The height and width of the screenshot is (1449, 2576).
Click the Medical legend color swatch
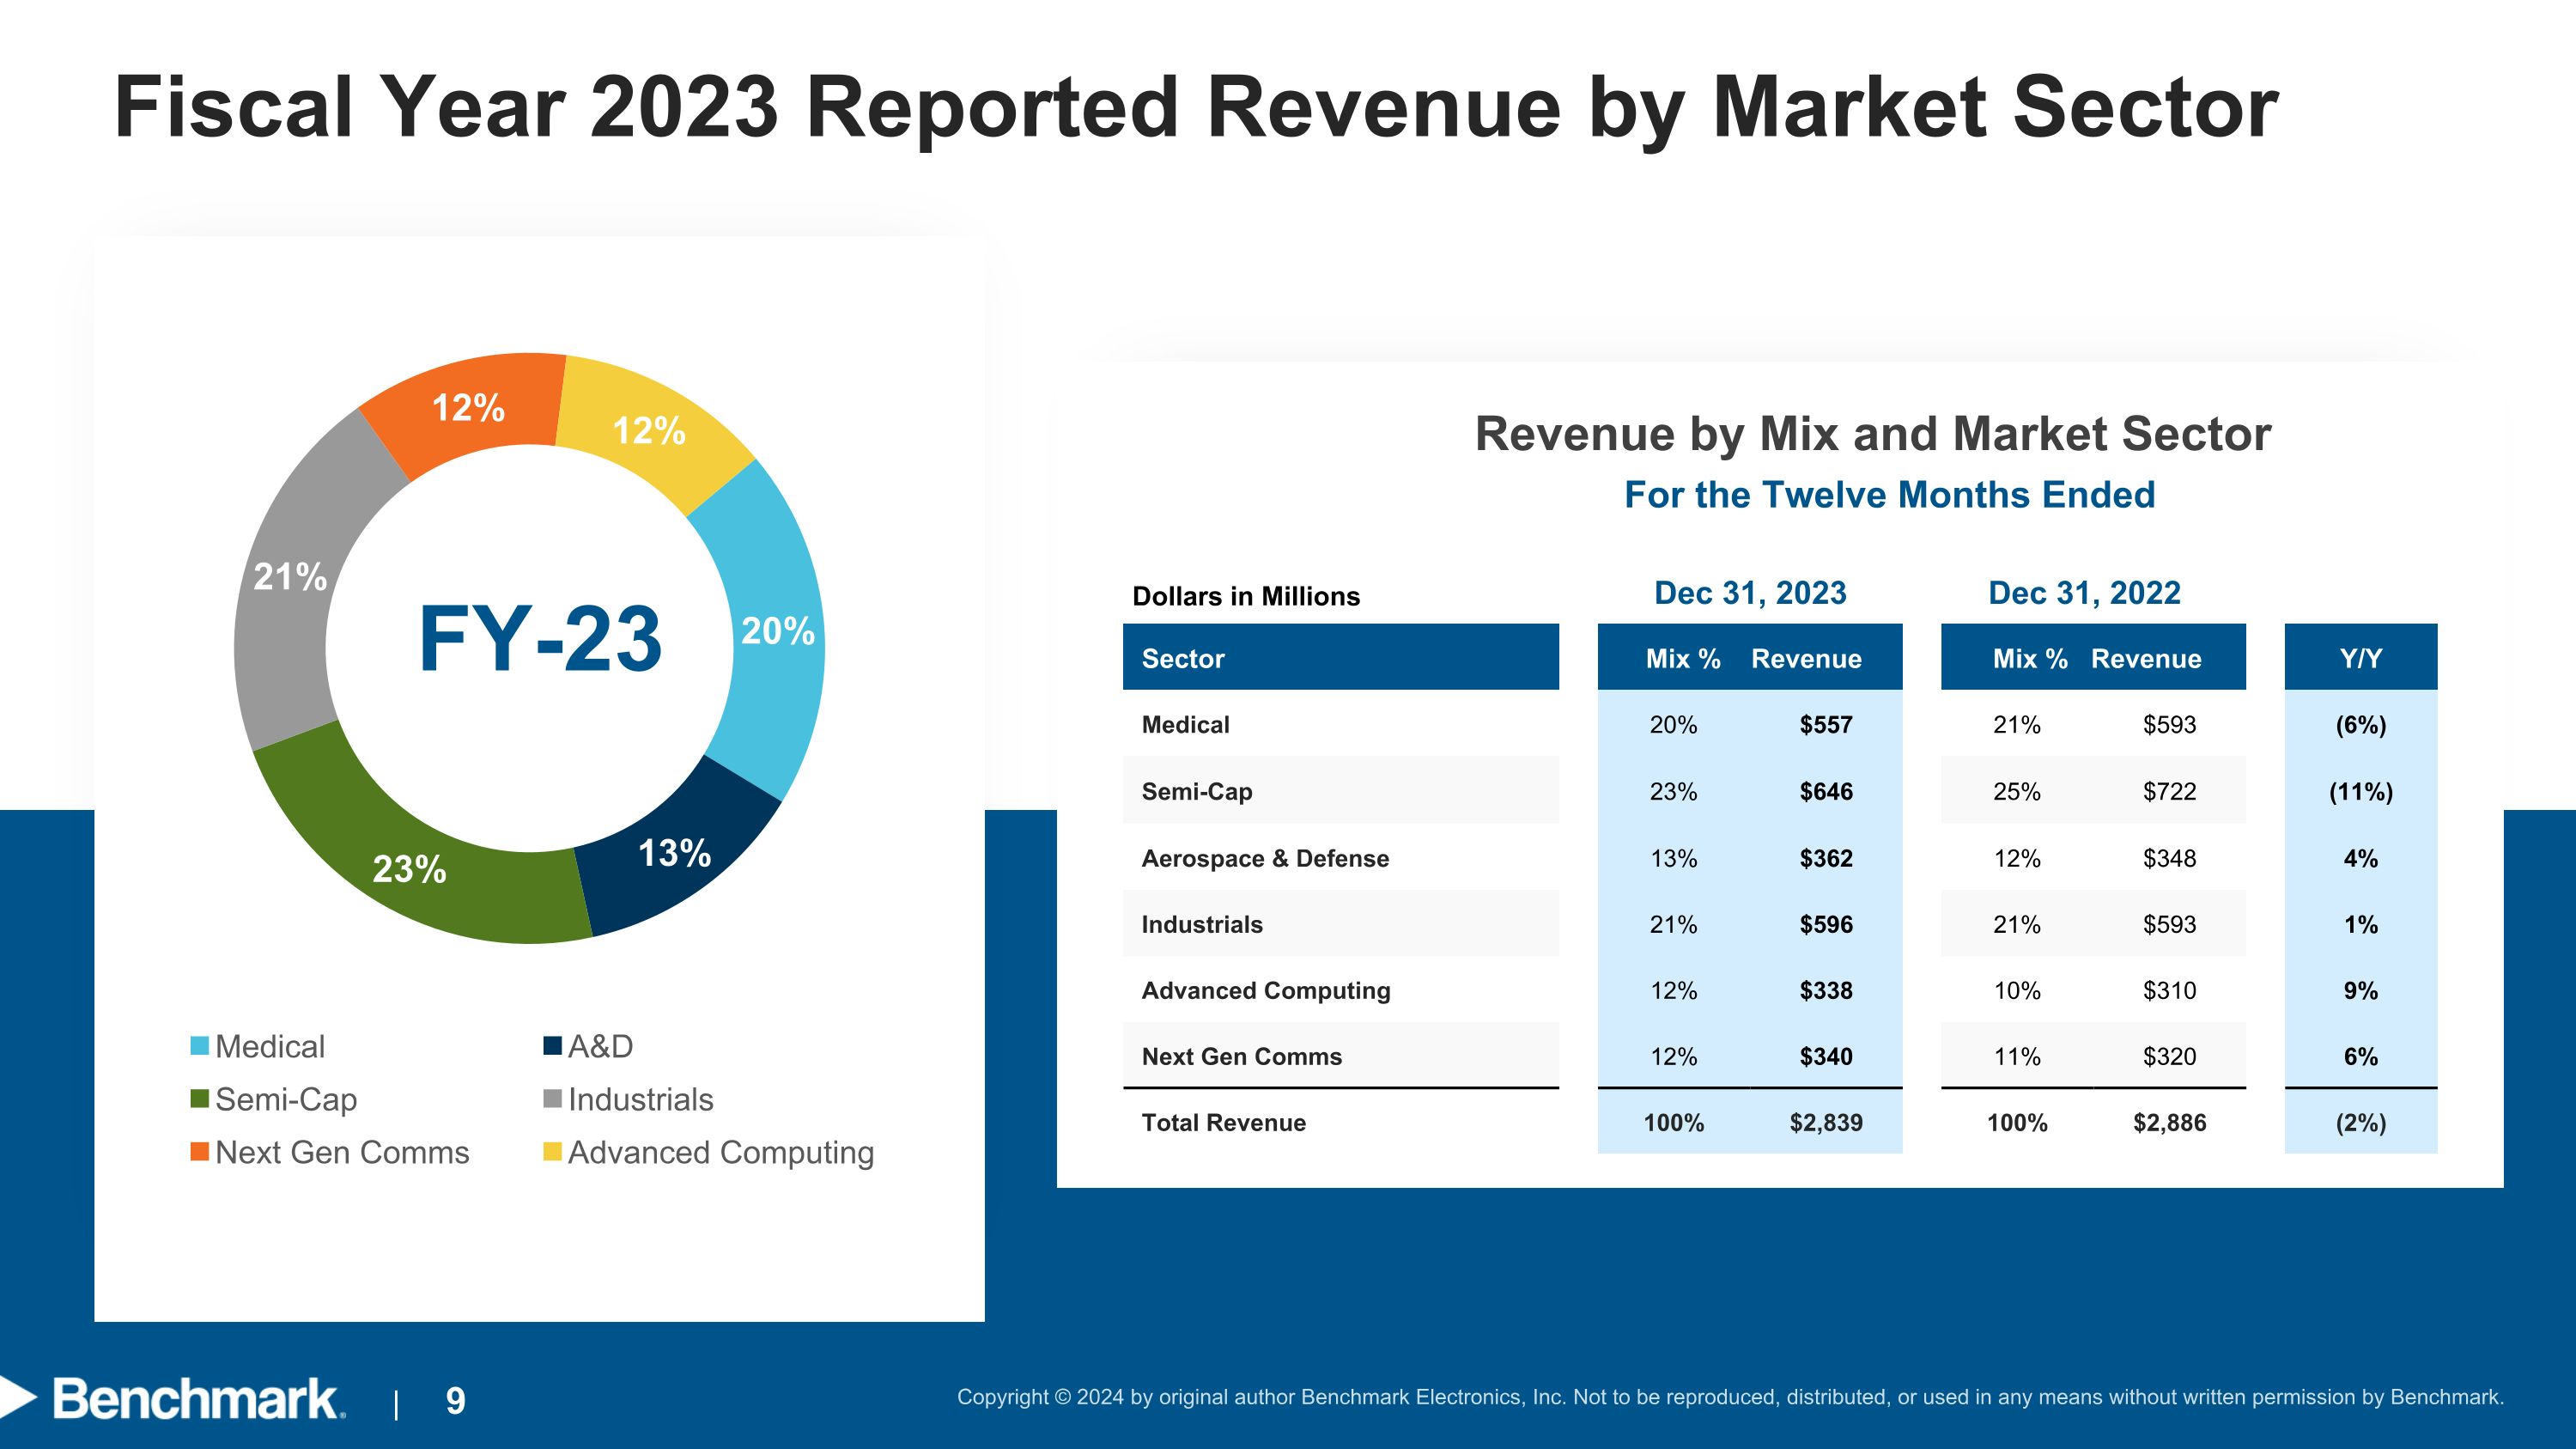click(x=200, y=1046)
